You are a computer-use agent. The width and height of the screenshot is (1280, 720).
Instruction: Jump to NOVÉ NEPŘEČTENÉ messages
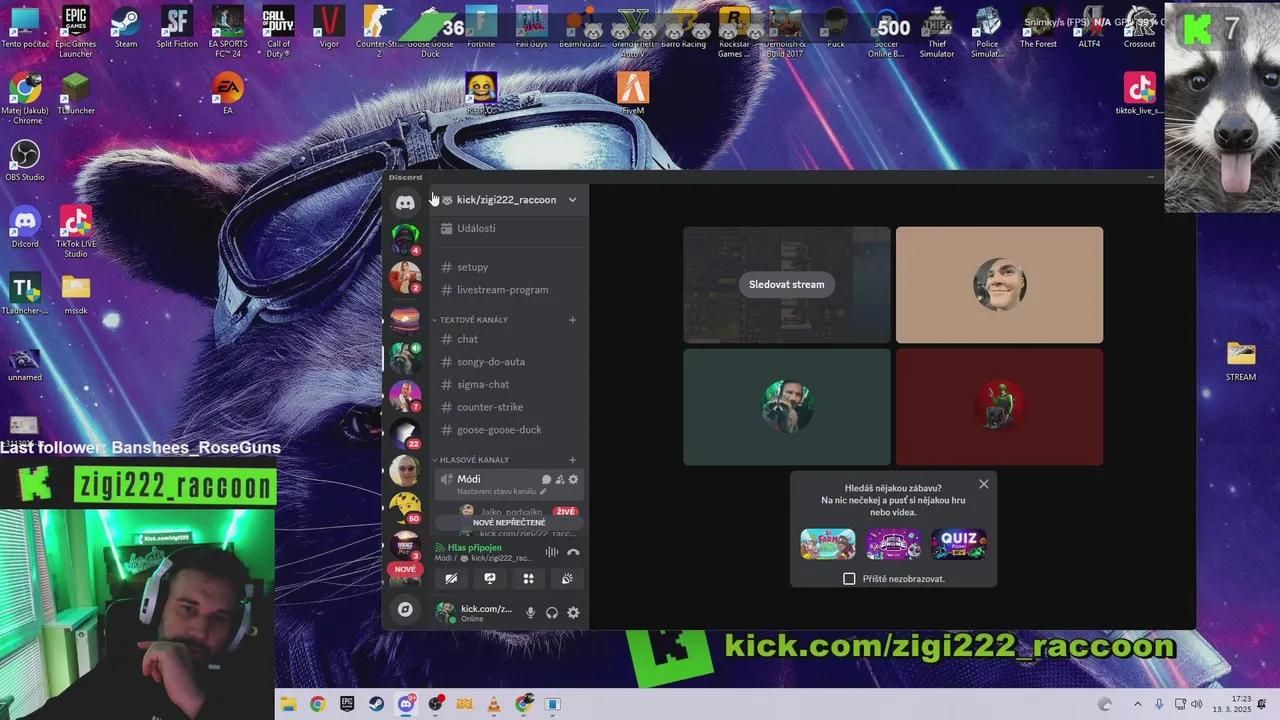click(509, 522)
